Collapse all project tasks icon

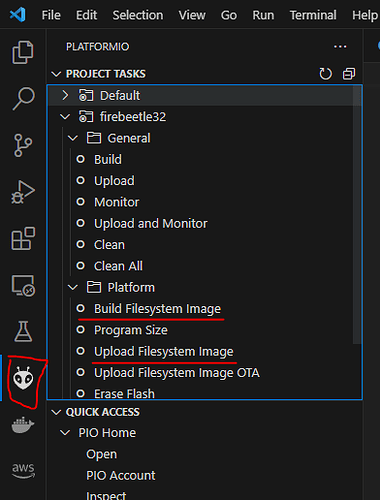click(349, 74)
